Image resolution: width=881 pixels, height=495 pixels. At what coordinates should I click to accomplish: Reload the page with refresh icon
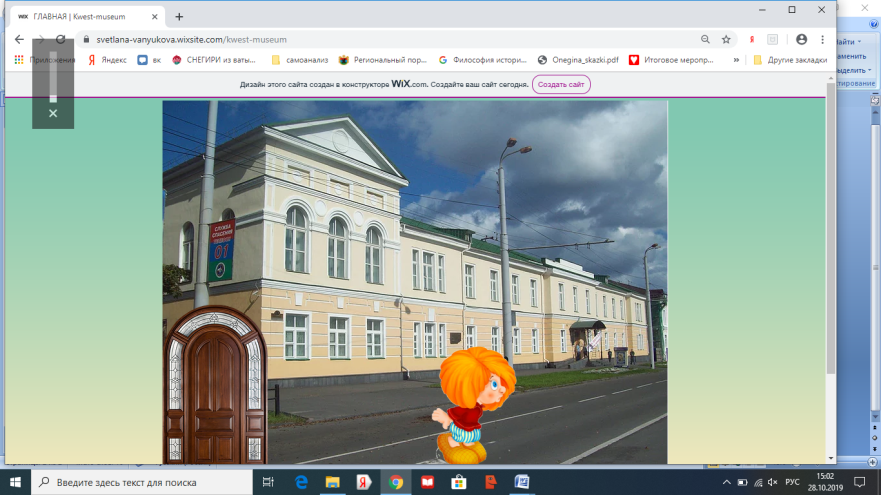(60, 39)
